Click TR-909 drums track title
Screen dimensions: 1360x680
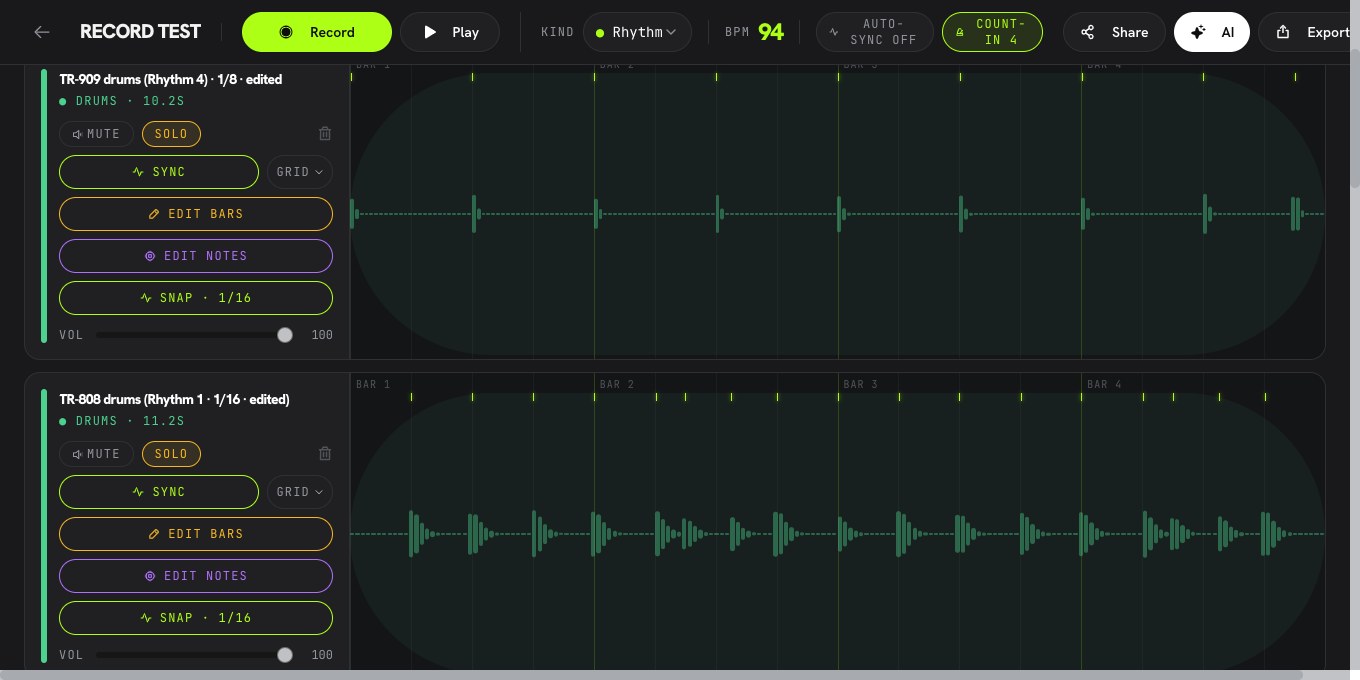[x=171, y=80]
